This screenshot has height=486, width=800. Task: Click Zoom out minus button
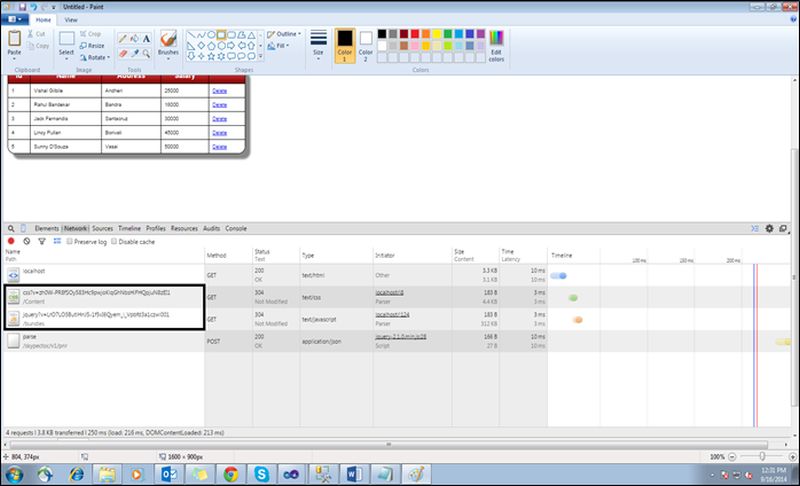click(732, 456)
